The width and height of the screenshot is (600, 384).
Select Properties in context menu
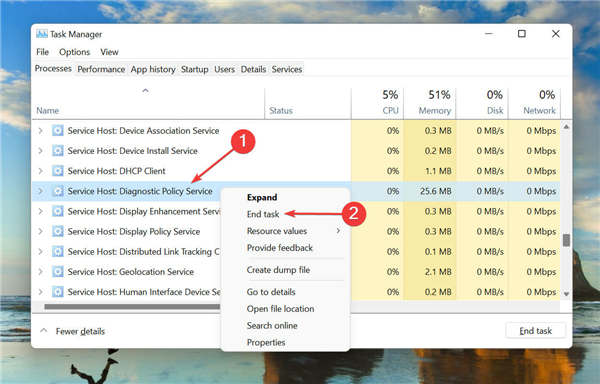click(266, 342)
